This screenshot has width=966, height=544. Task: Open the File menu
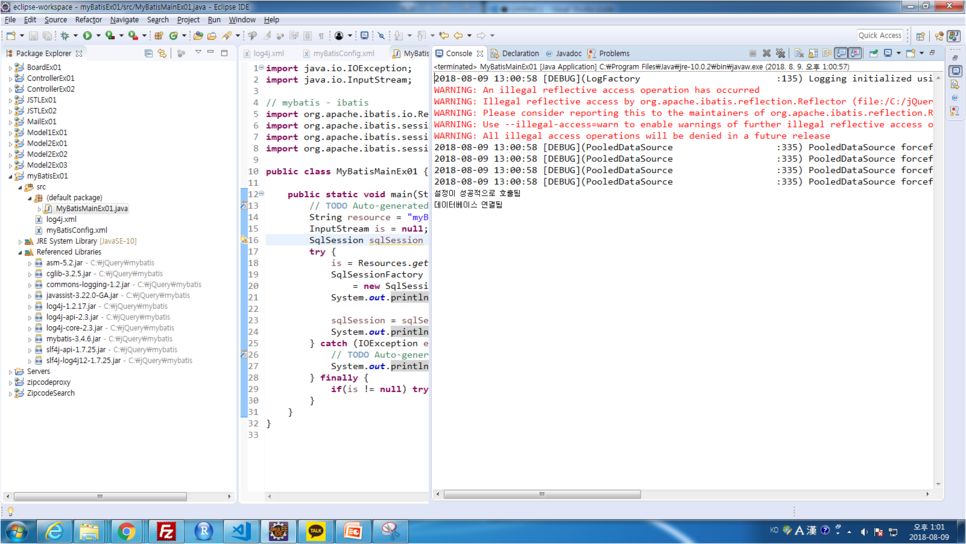[10, 20]
